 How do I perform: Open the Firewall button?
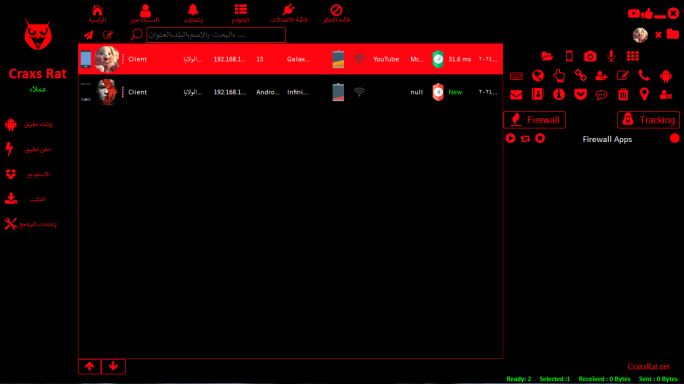[x=534, y=120]
